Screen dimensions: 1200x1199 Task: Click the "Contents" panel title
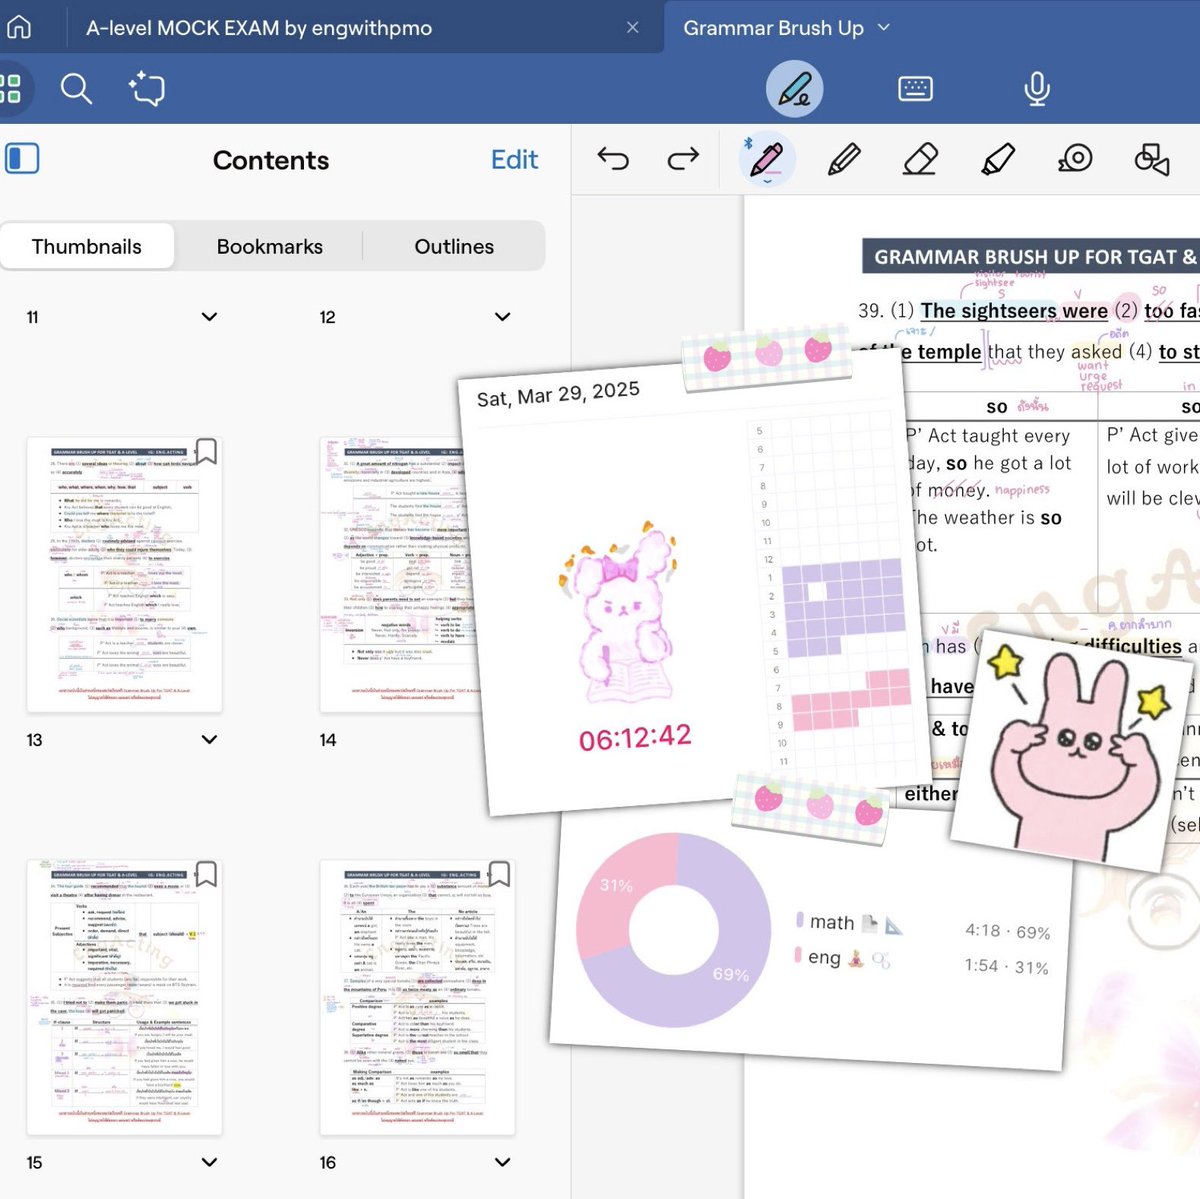click(x=271, y=160)
